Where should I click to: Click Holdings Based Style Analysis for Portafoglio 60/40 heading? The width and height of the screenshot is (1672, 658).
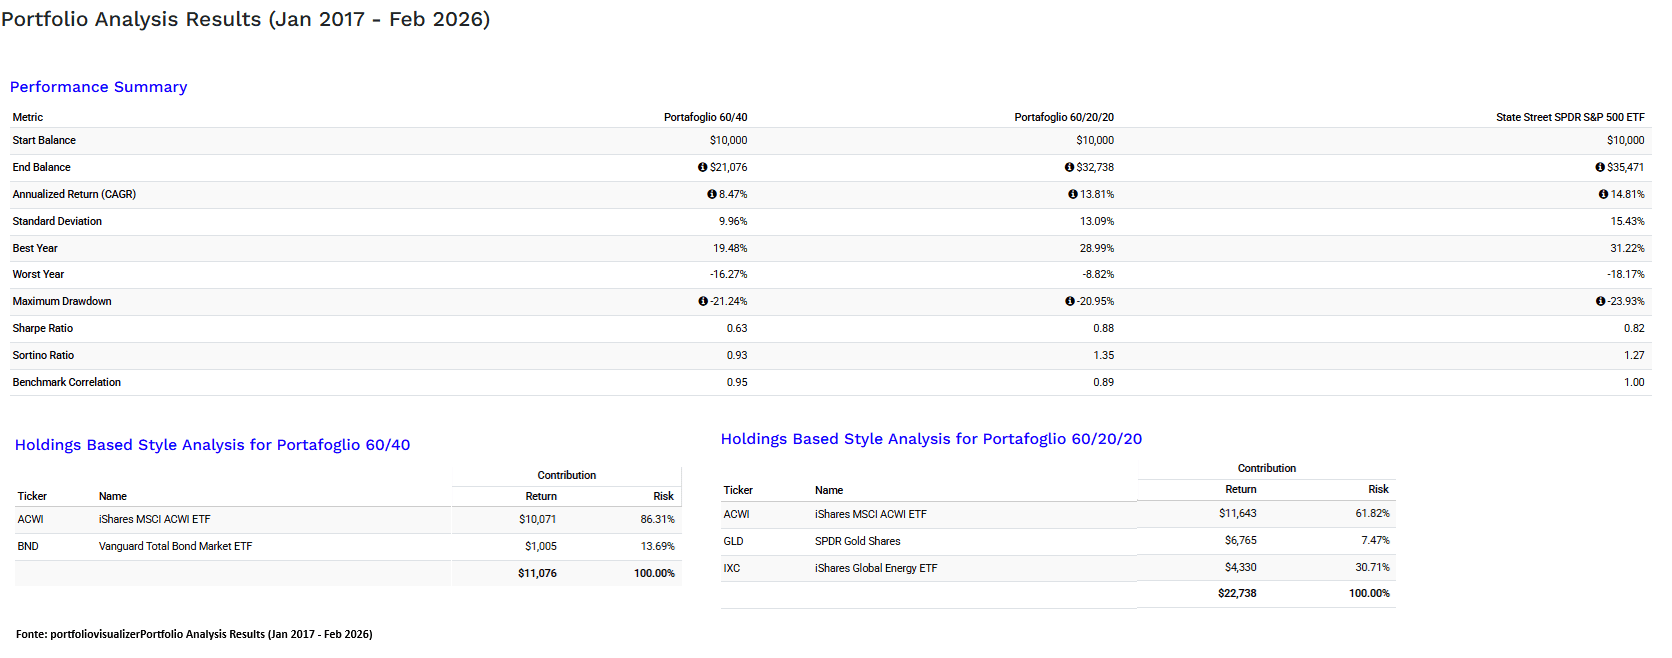[x=212, y=445]
